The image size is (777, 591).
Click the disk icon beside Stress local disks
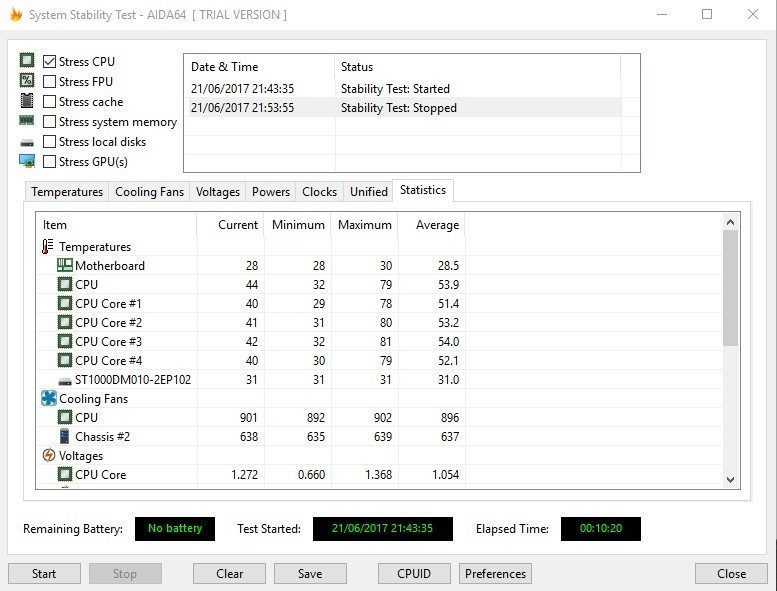(27, 143)
